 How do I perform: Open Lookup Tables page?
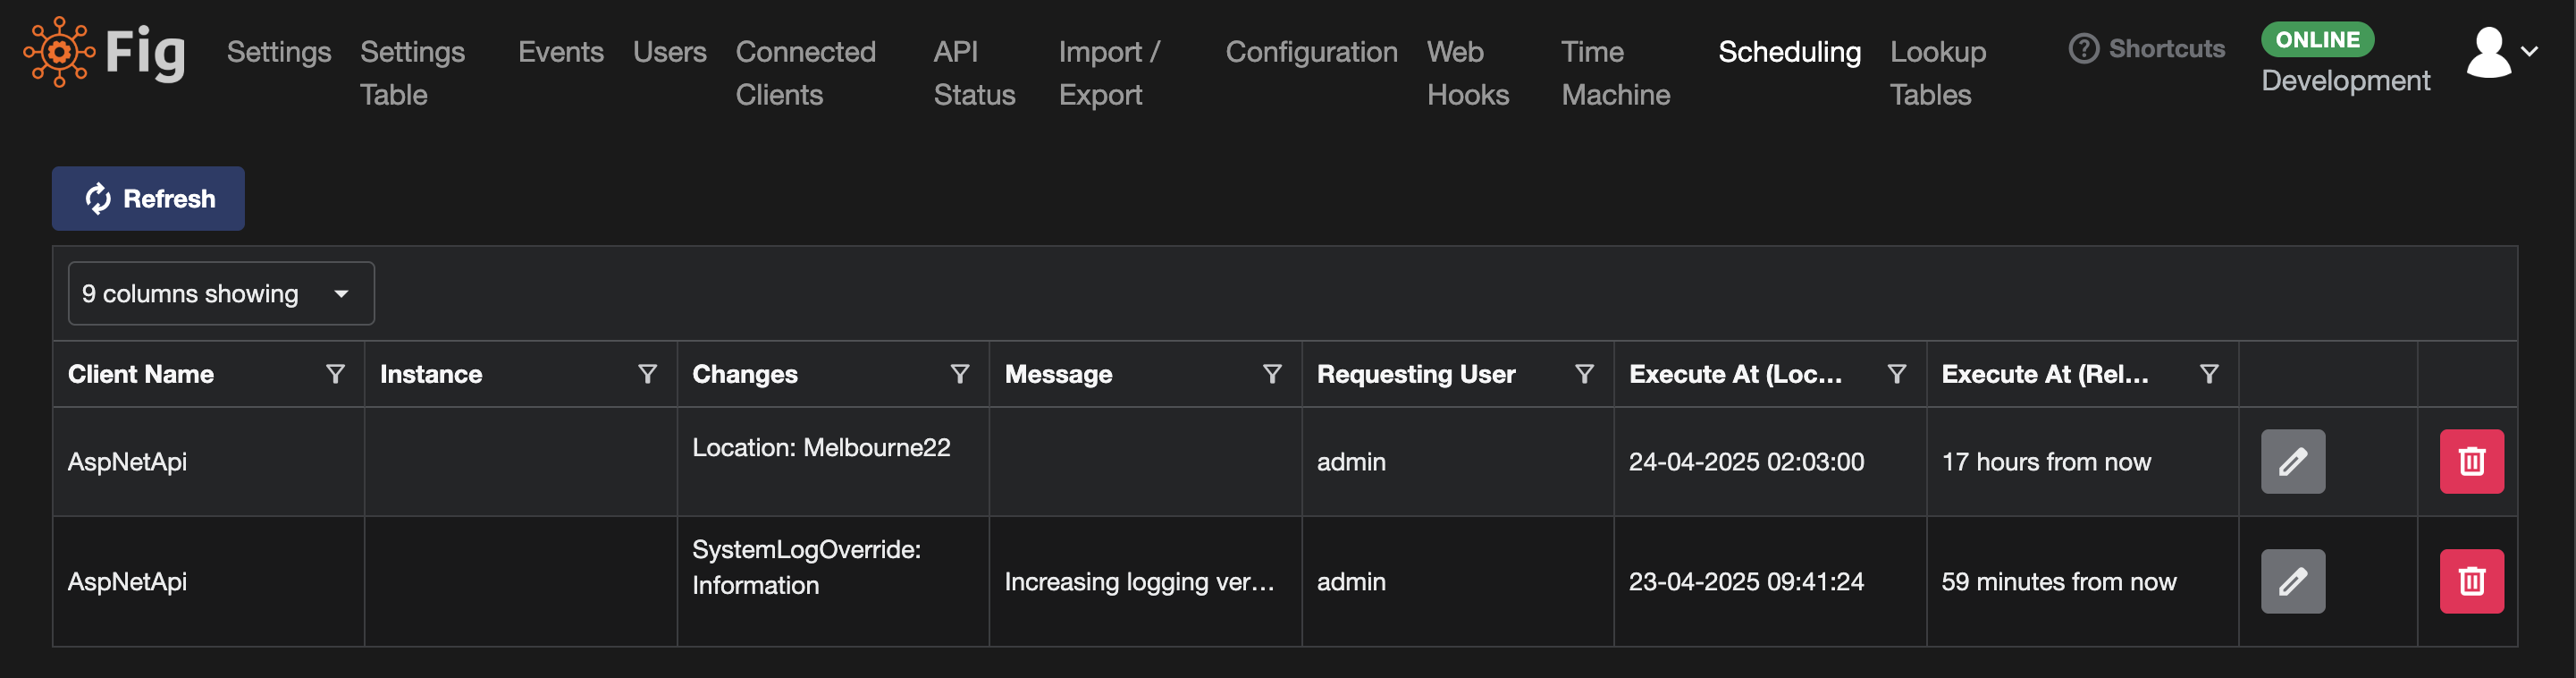[1937, 73]
